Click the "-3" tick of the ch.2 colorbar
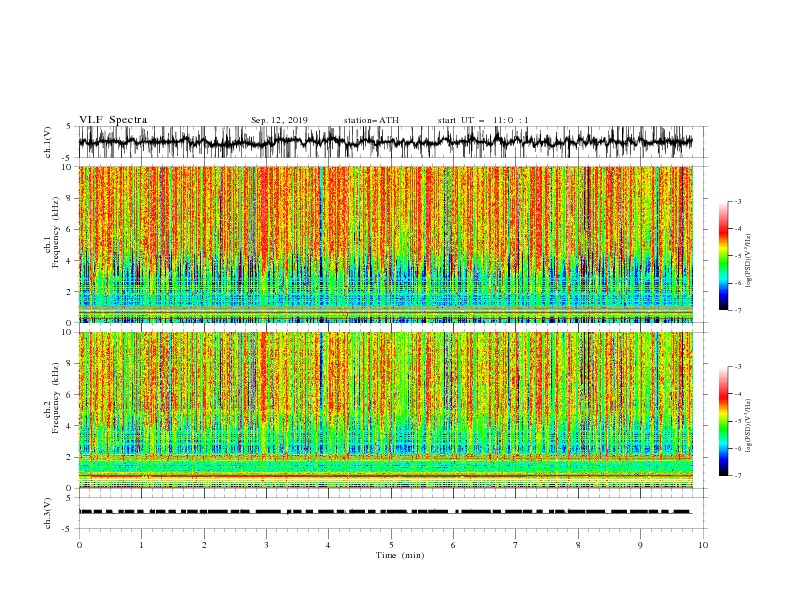The width and height of the screenshot is (792, 612). pyautogui.click(x=737, y=367)
